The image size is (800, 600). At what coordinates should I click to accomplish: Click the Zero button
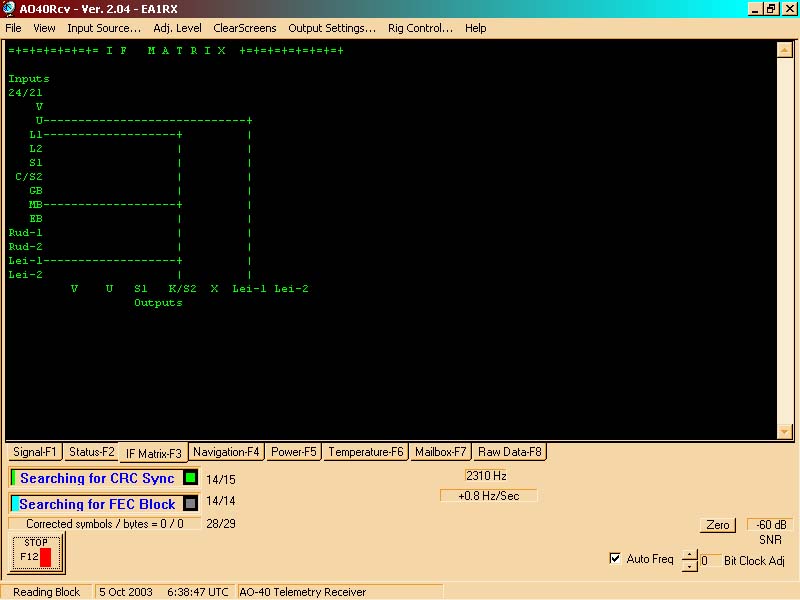click(717, 525)
